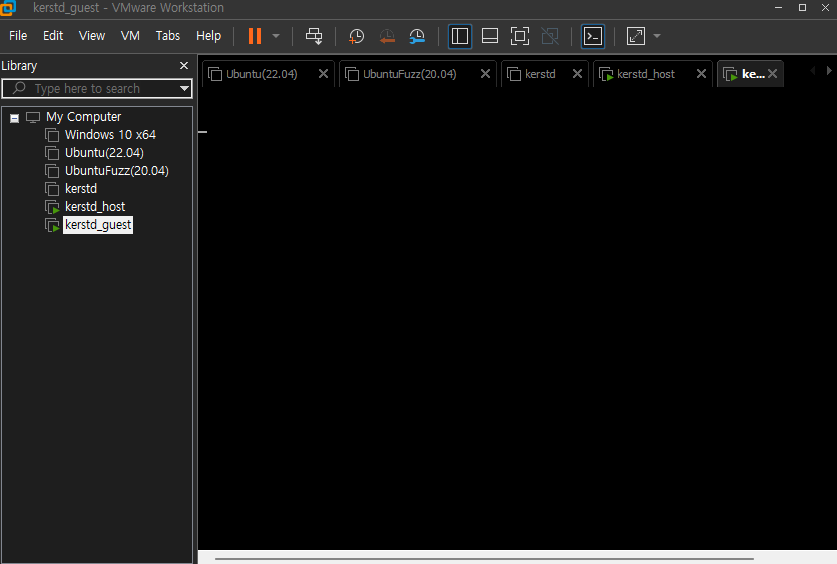Viewport: 837px width, 564px height.
Task: Click the Windows 10 x64 VM icon
Action: tap(52, 135)
